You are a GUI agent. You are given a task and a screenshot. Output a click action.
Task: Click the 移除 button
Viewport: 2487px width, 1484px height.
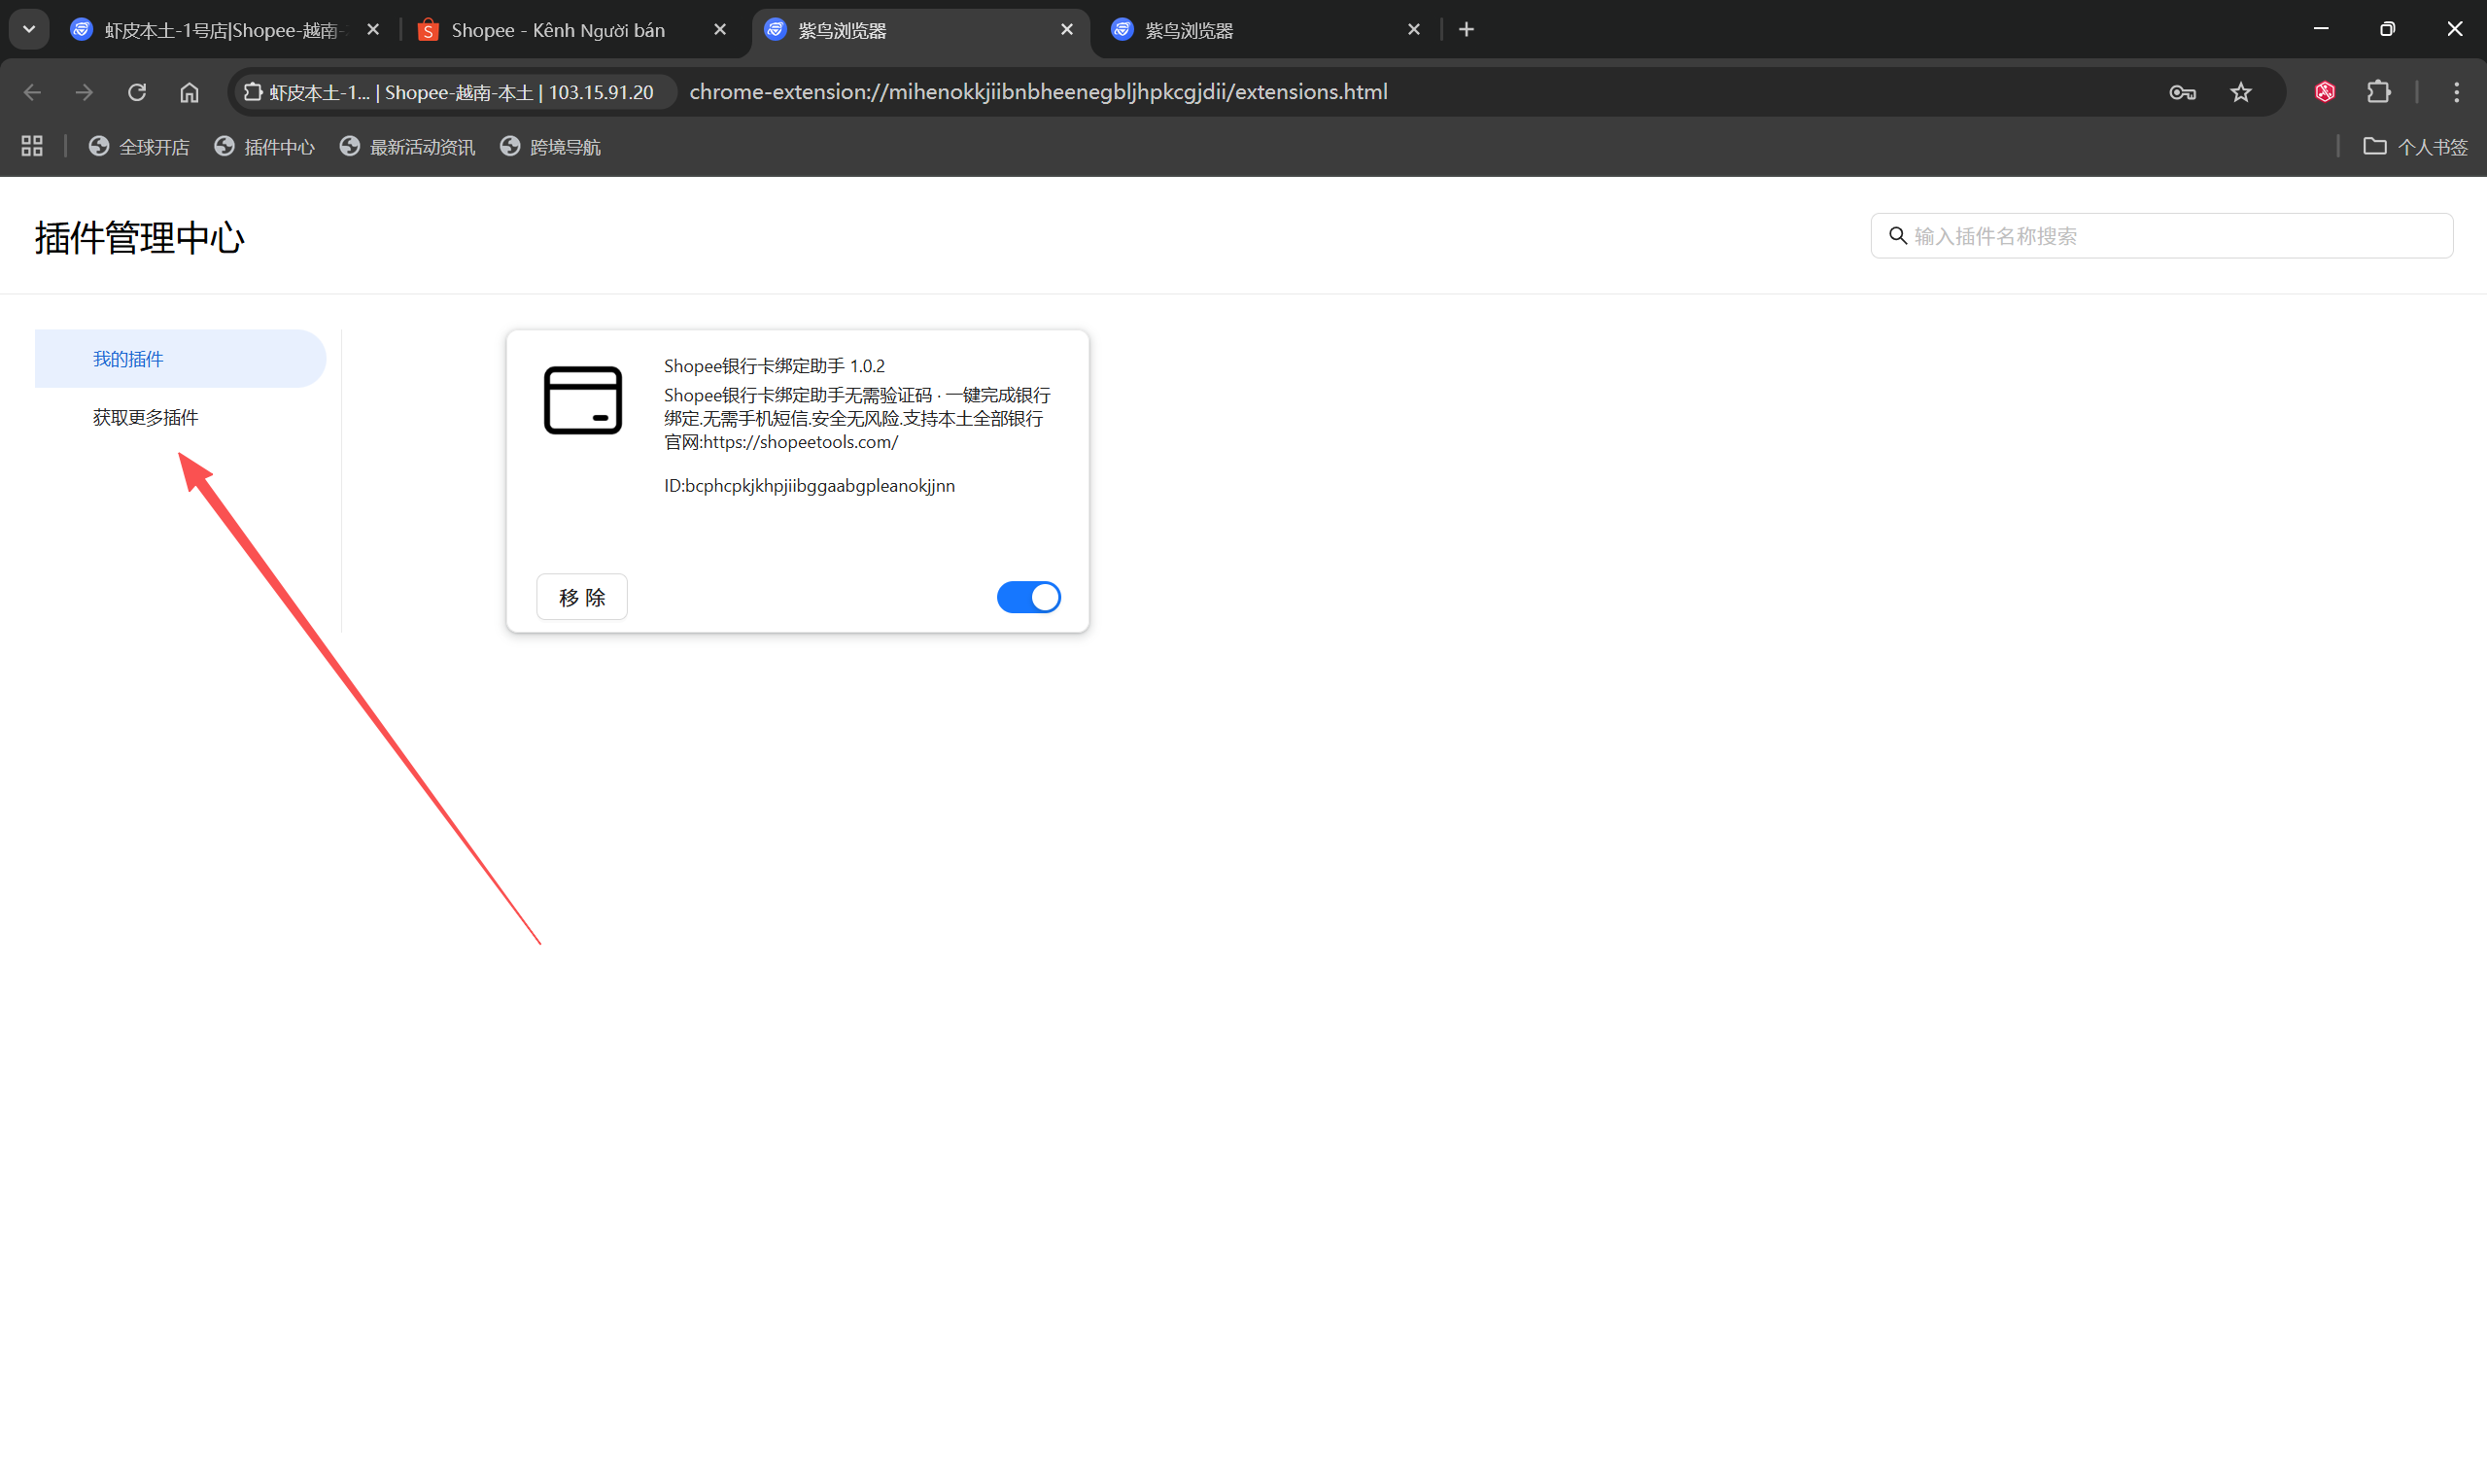tap(582, 597)
